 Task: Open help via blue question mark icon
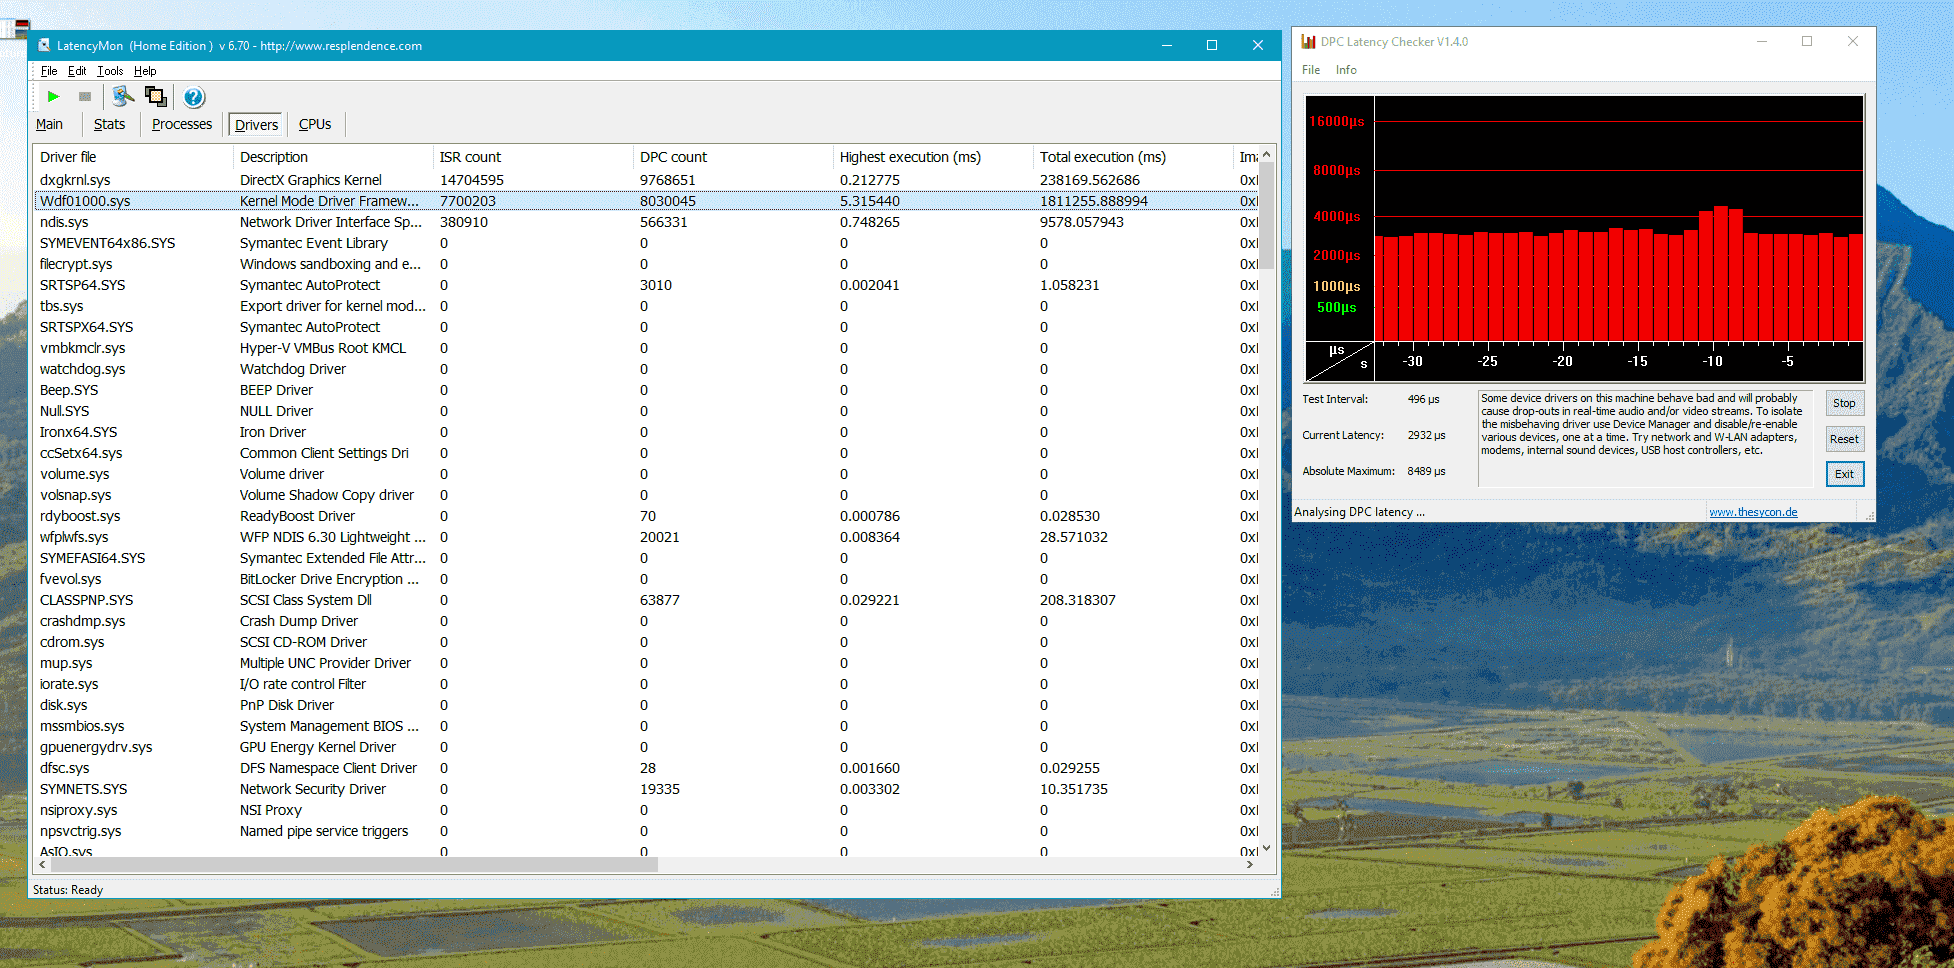point(194,97)
